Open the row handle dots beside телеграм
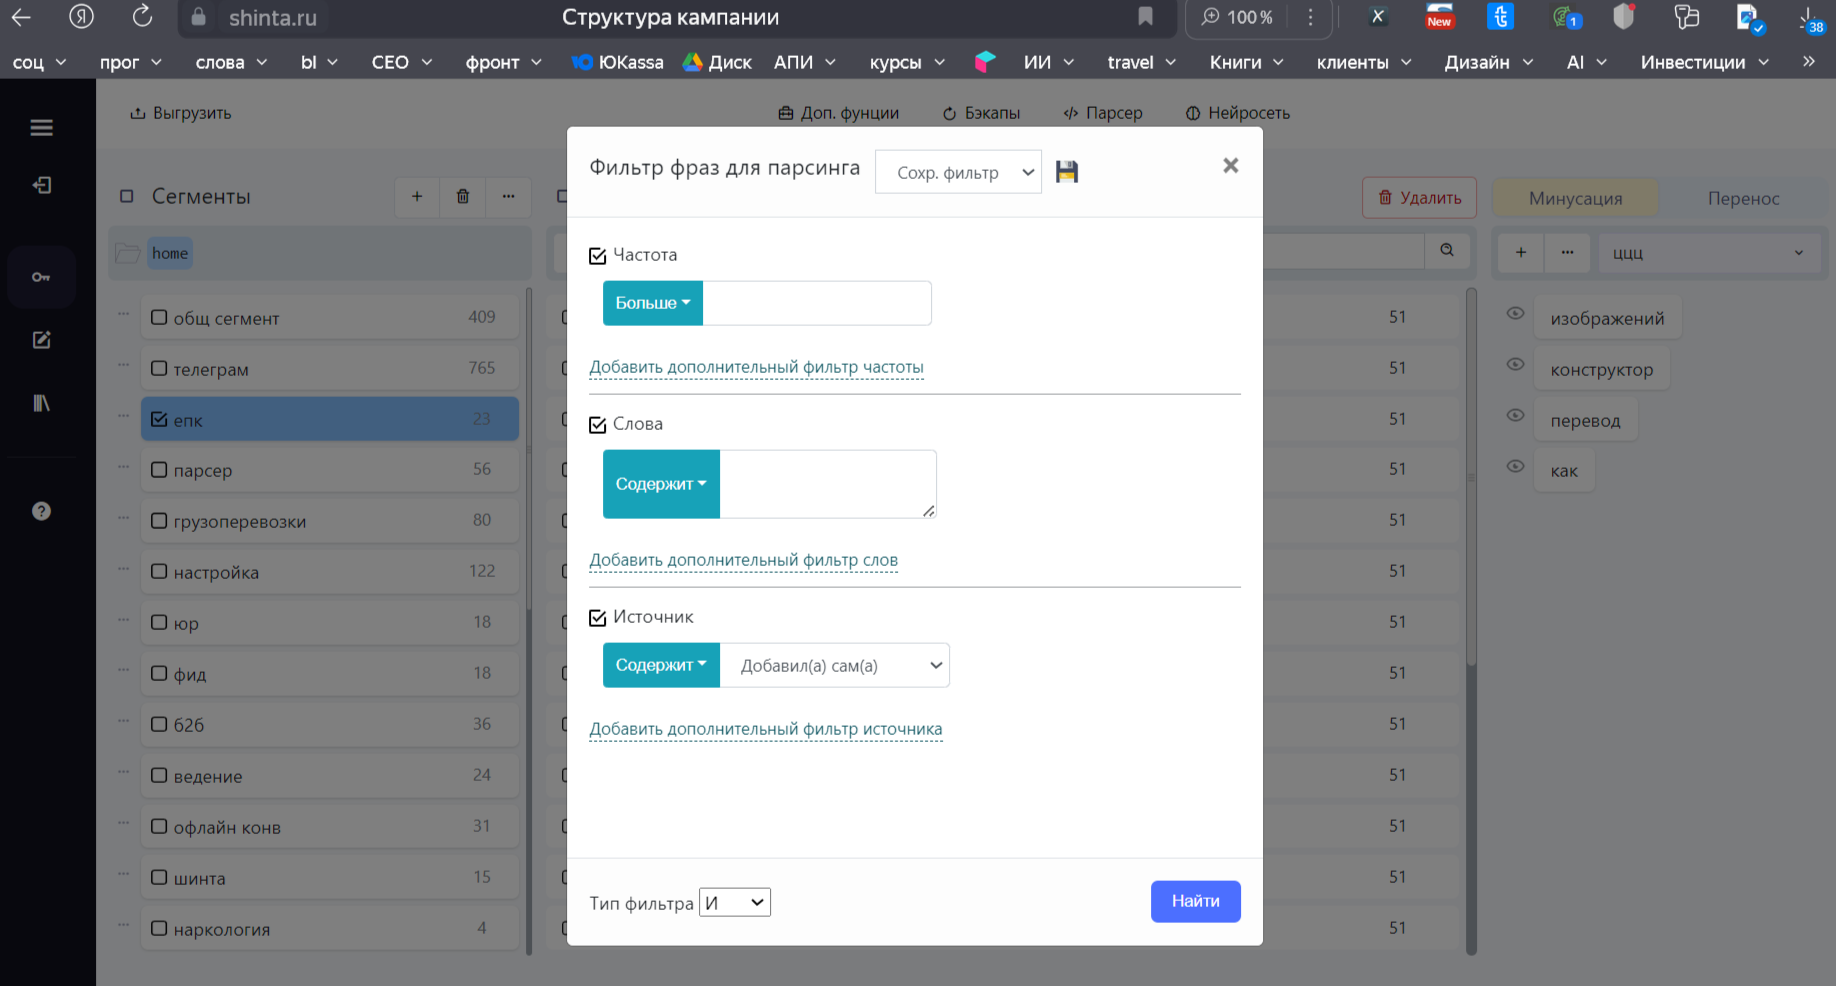 (123, 365)
